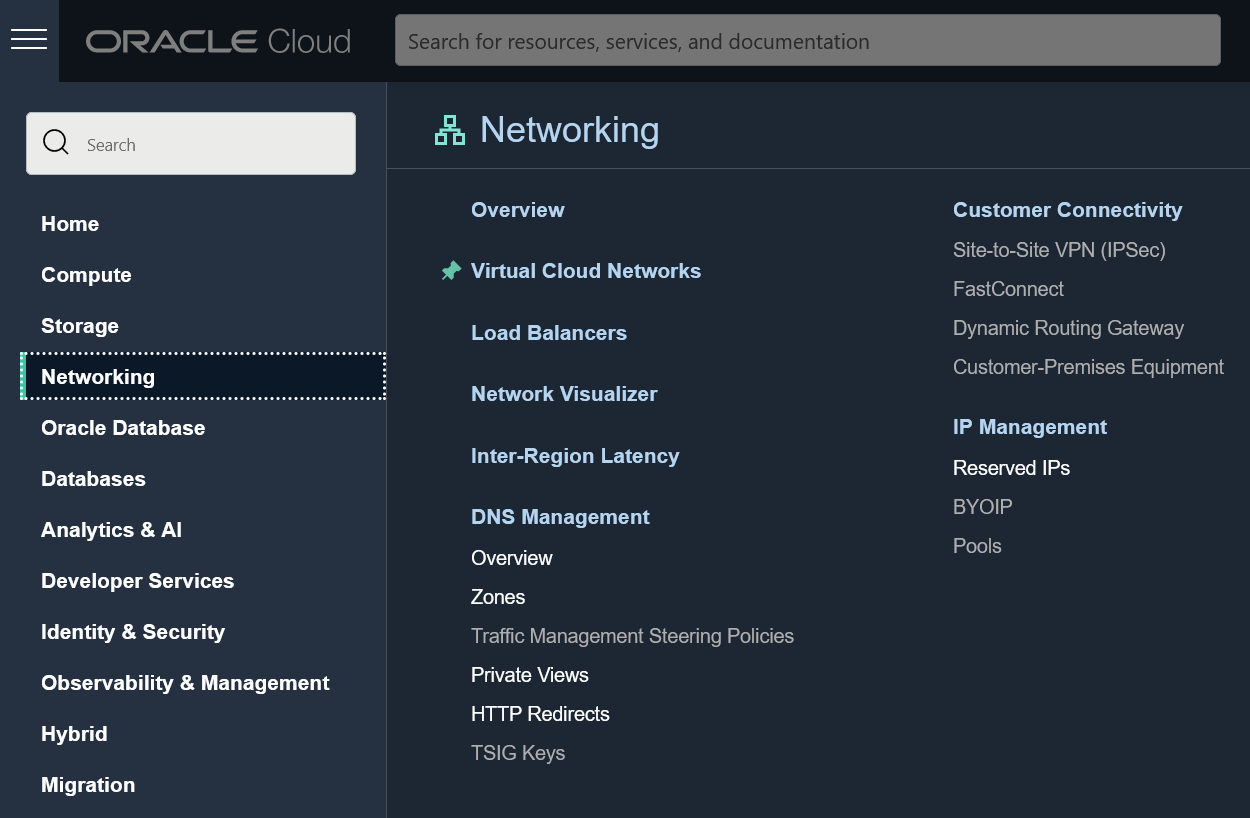Open Identity & Security category
The image size is (1250, 818).
[x=133, y=632]
